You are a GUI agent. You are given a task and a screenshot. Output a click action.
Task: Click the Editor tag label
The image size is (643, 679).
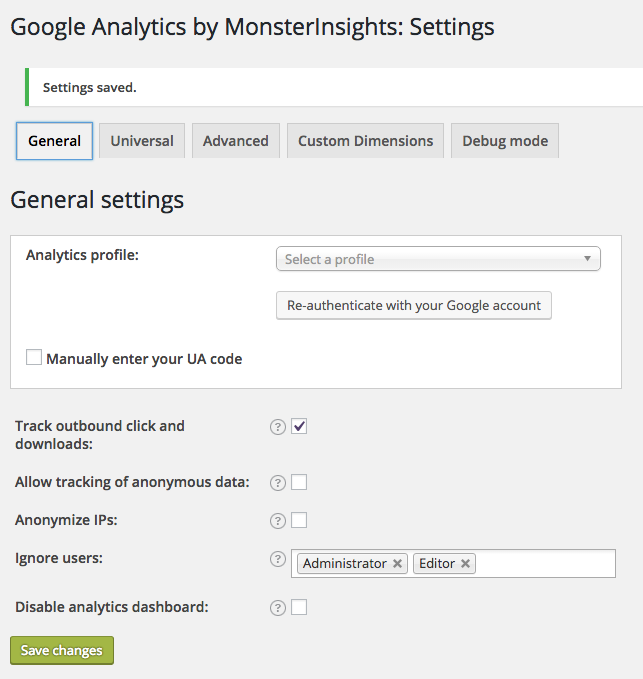(437, 564)
